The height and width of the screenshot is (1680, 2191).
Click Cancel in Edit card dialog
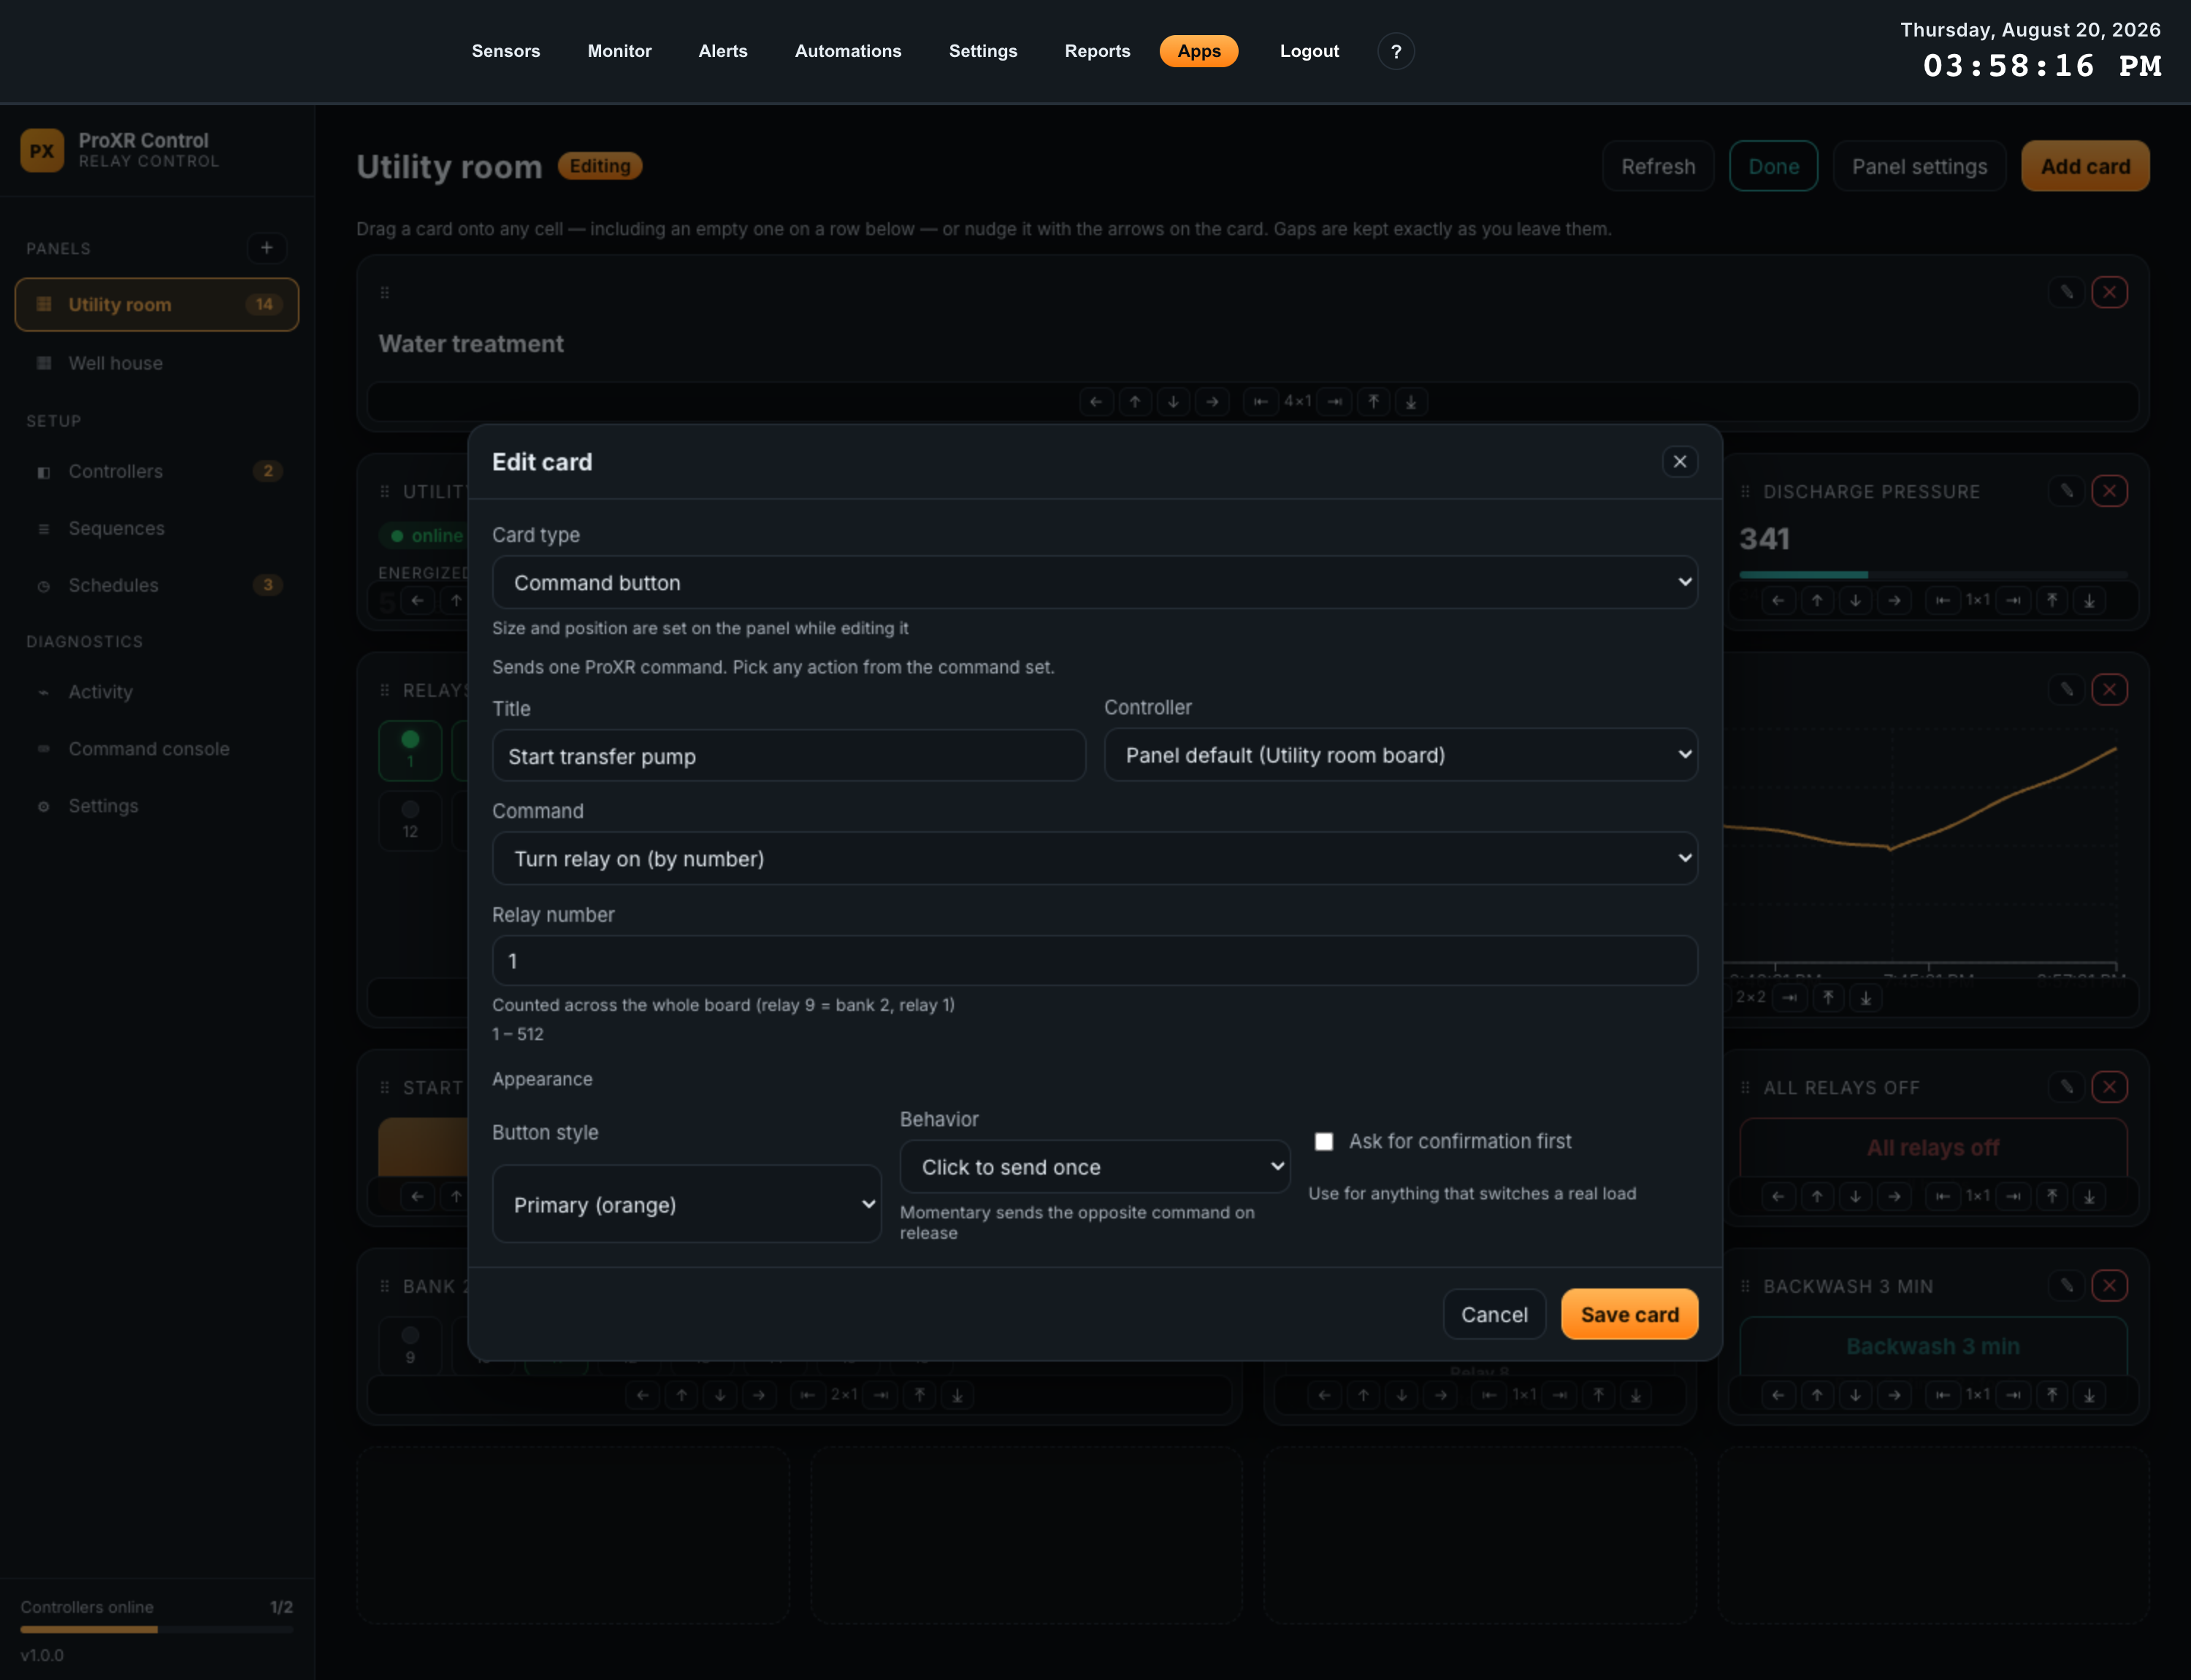pyautogui.click(x=1494, y=1314)
